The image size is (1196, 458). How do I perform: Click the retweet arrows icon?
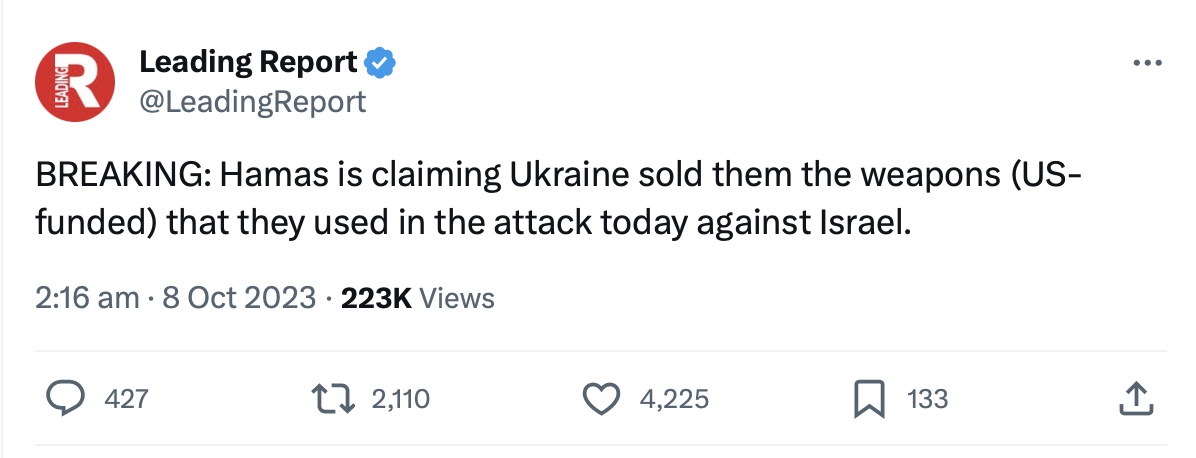tap(334, 398)
